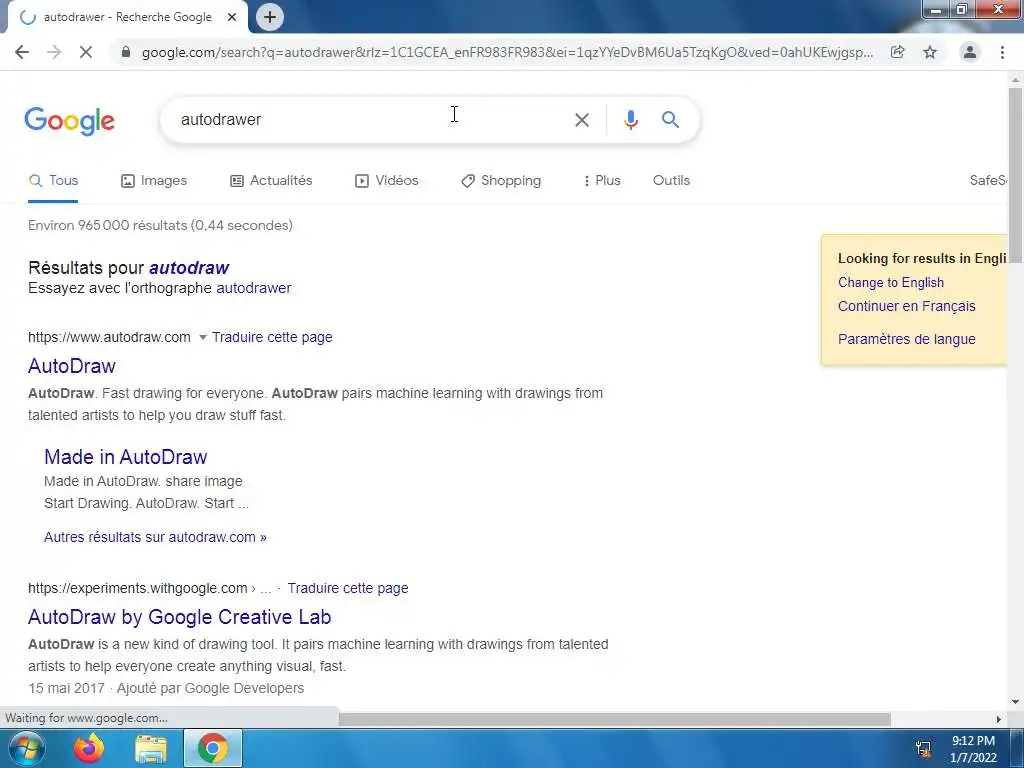Click Change to English link

click(x=891, y=283)
